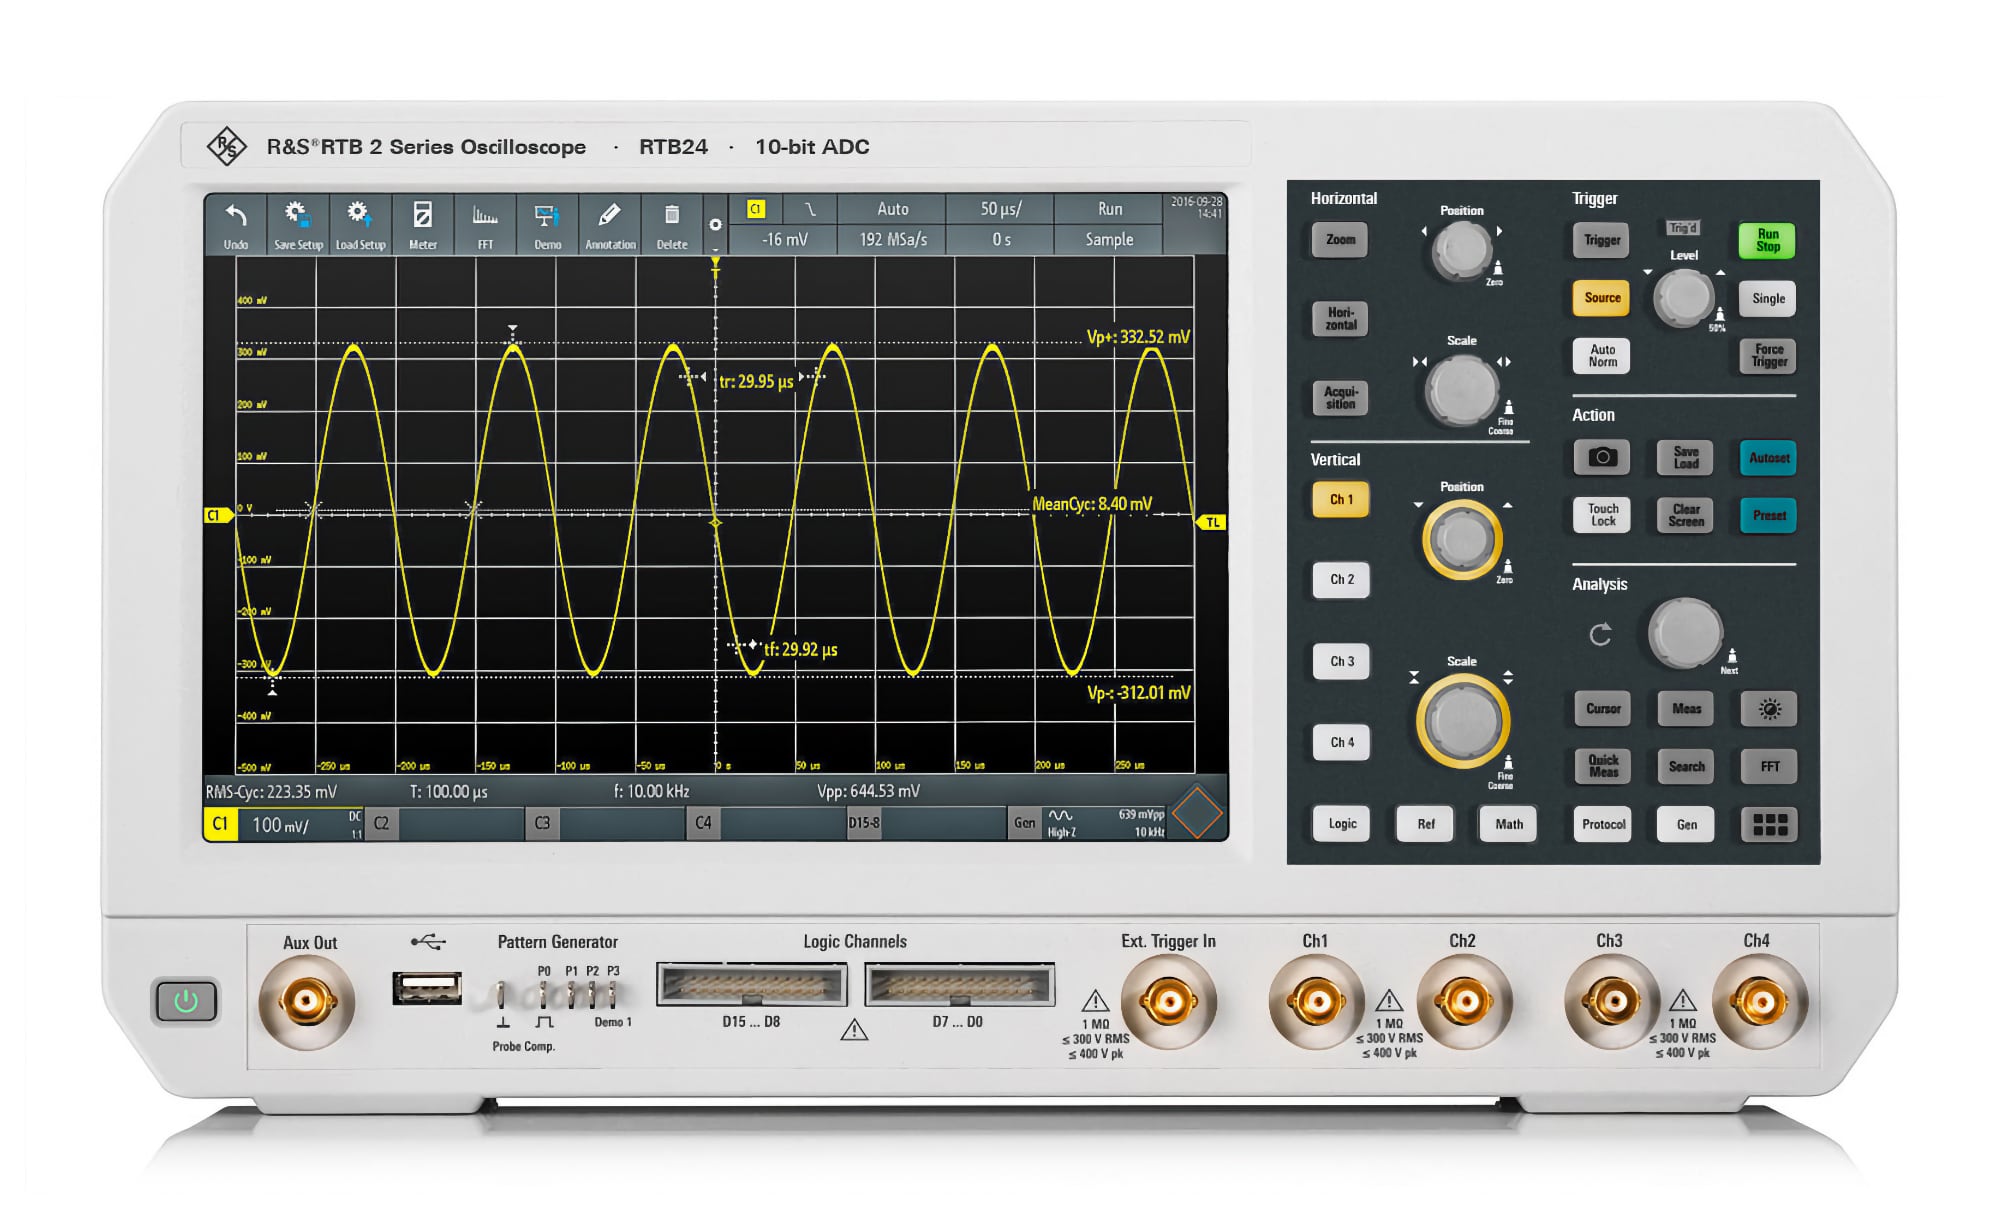The image size is (2000, 1216).
Task: Tap the yellow C1 trigger source badge
Action: point(756,209)
